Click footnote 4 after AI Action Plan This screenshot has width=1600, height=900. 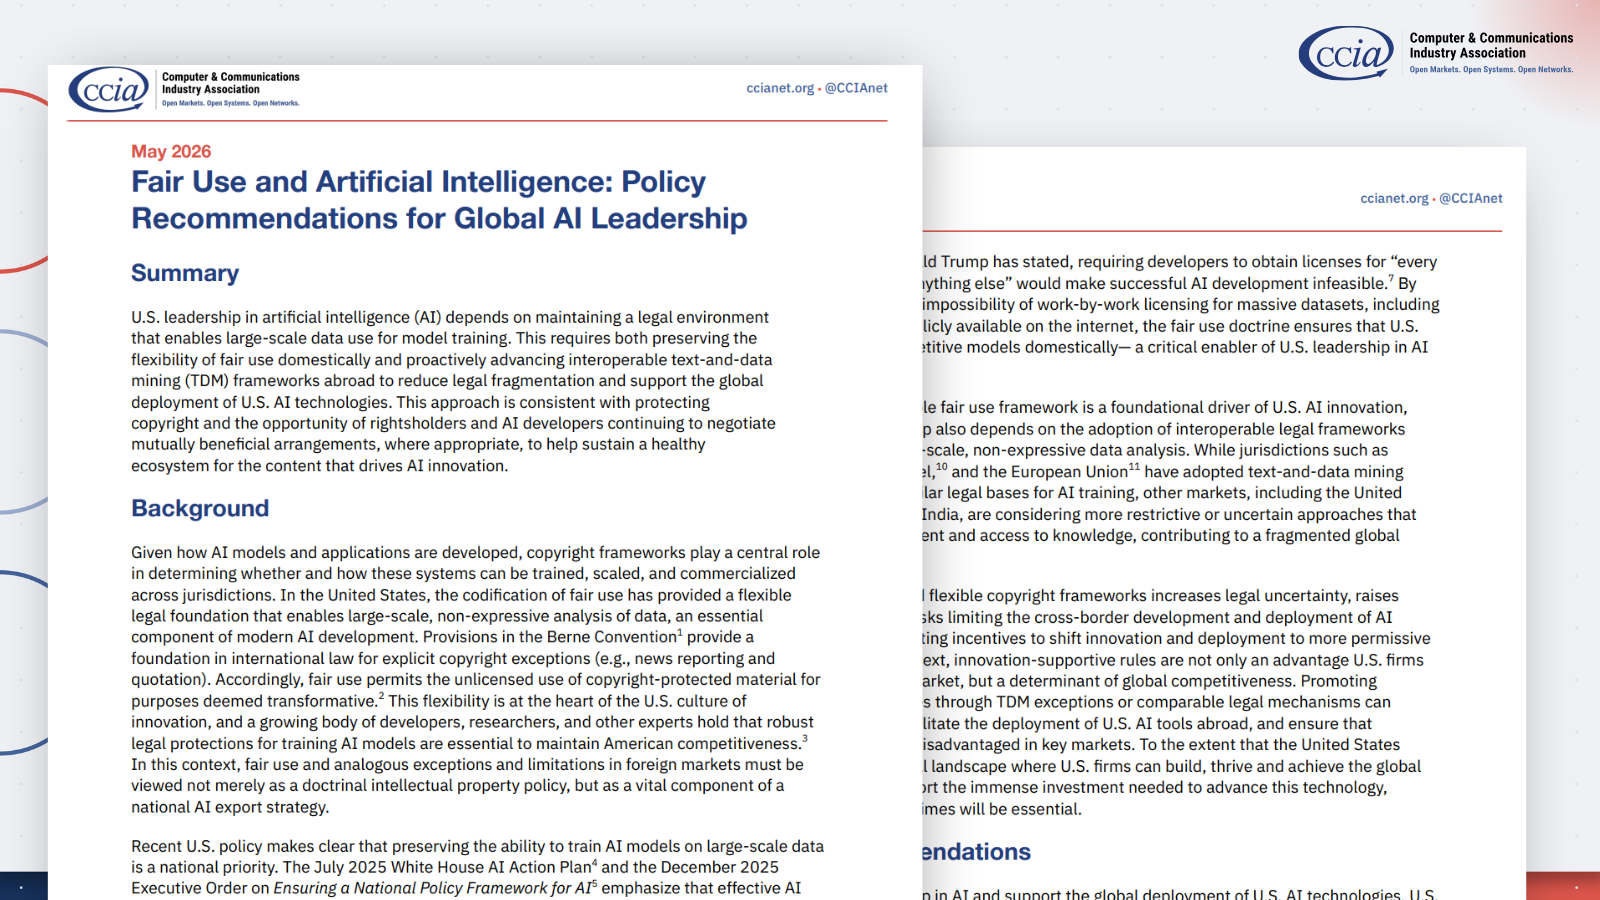coord(595,863)
